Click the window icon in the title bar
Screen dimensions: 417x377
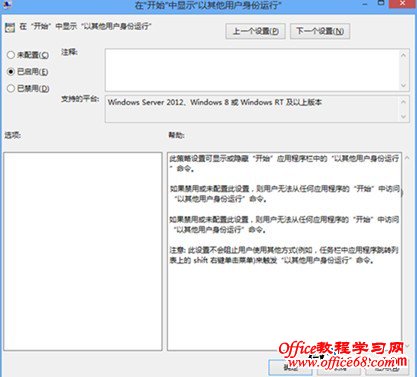pos(7,4)
